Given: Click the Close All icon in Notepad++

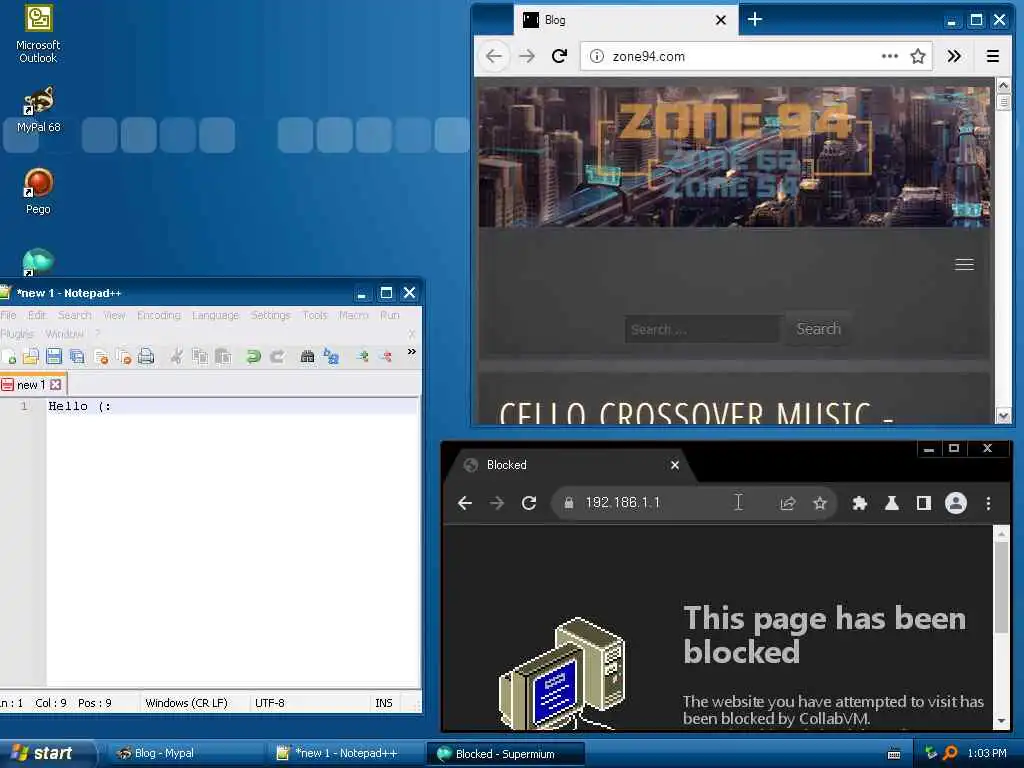Looking at the screenshot, I should pos(123,356).
